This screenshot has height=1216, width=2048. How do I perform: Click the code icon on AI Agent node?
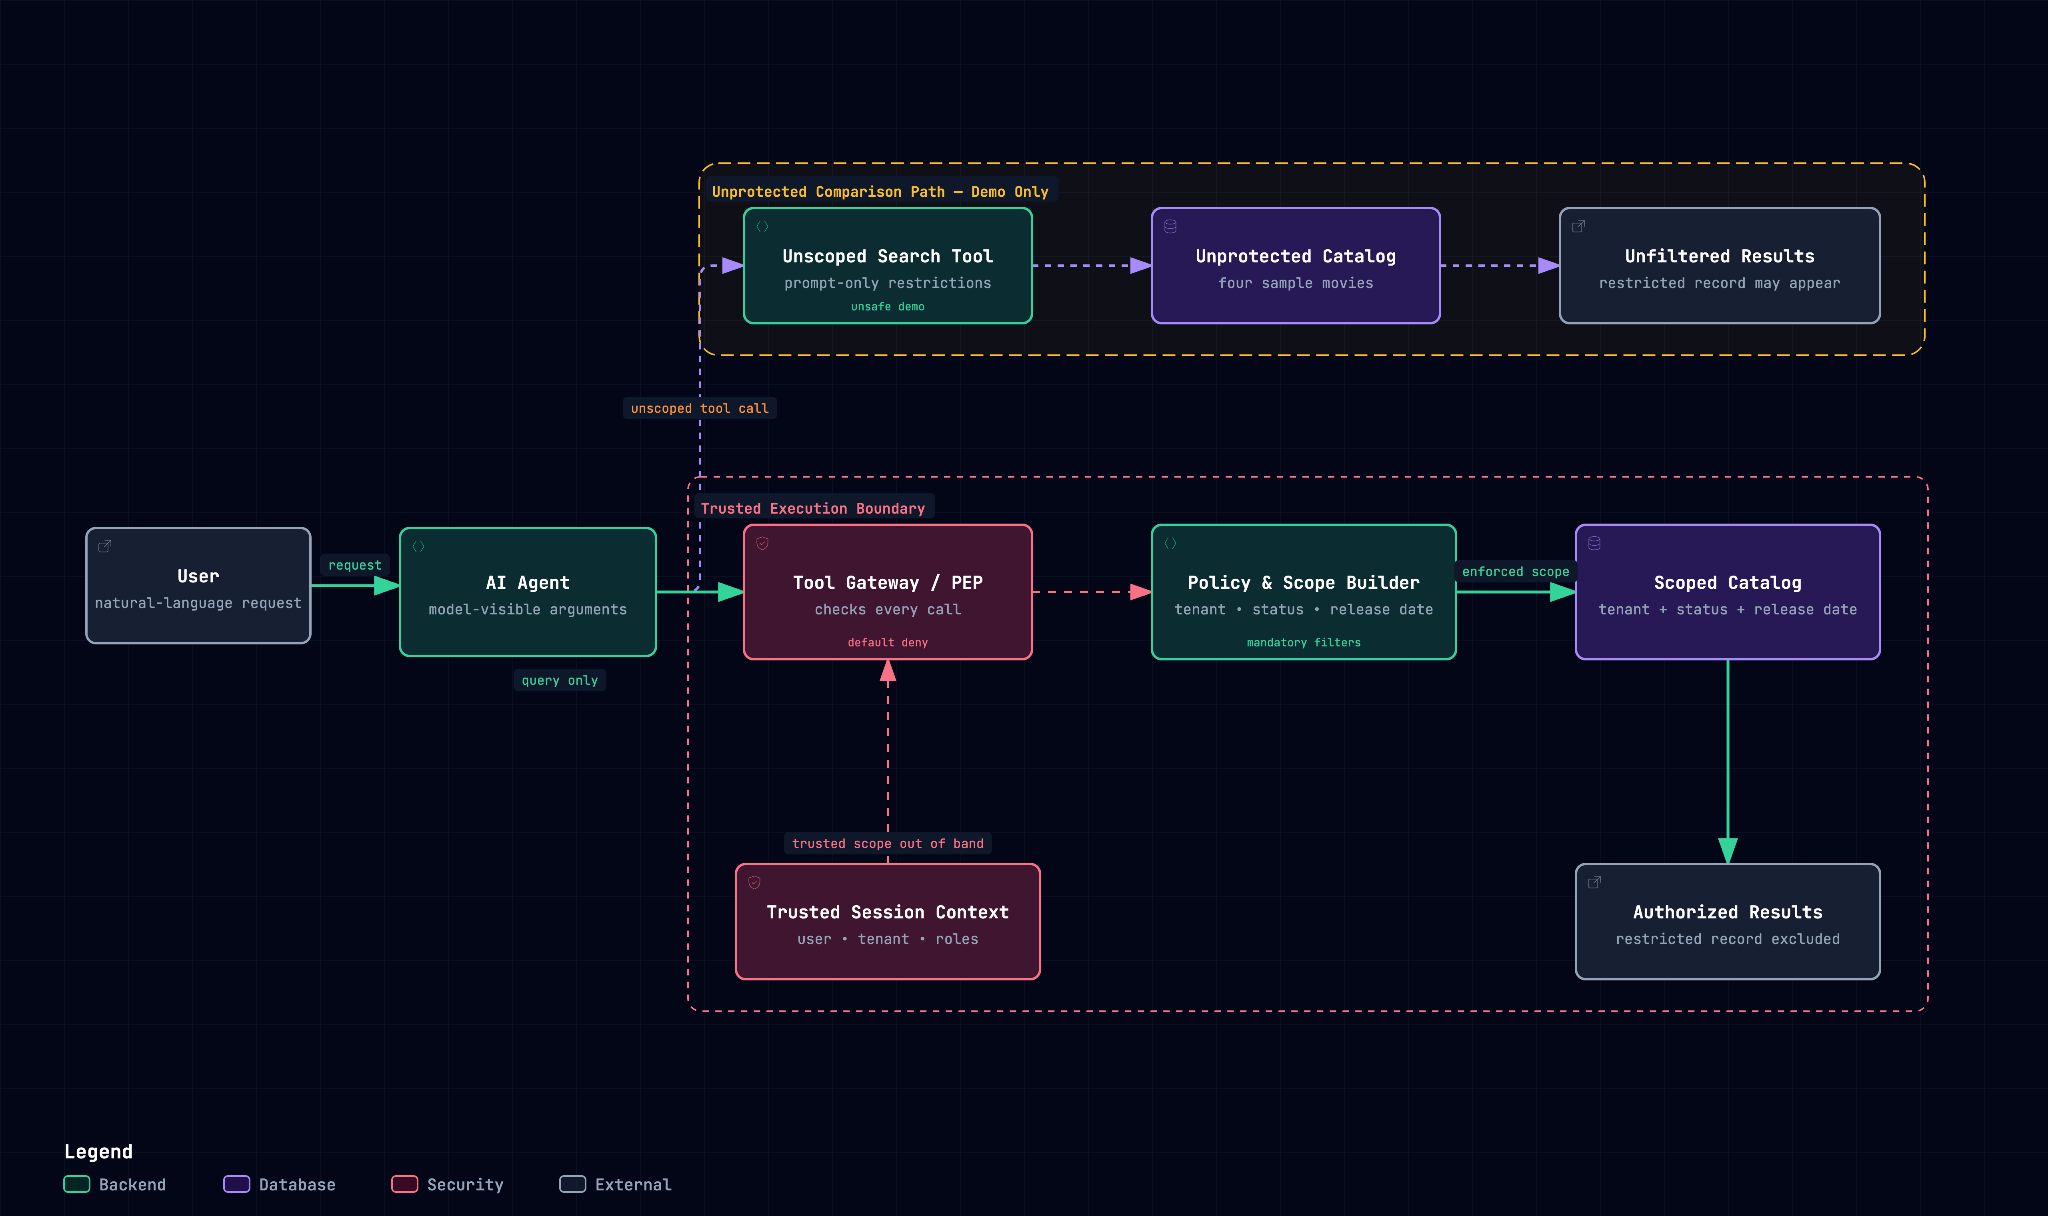[418, 546]
